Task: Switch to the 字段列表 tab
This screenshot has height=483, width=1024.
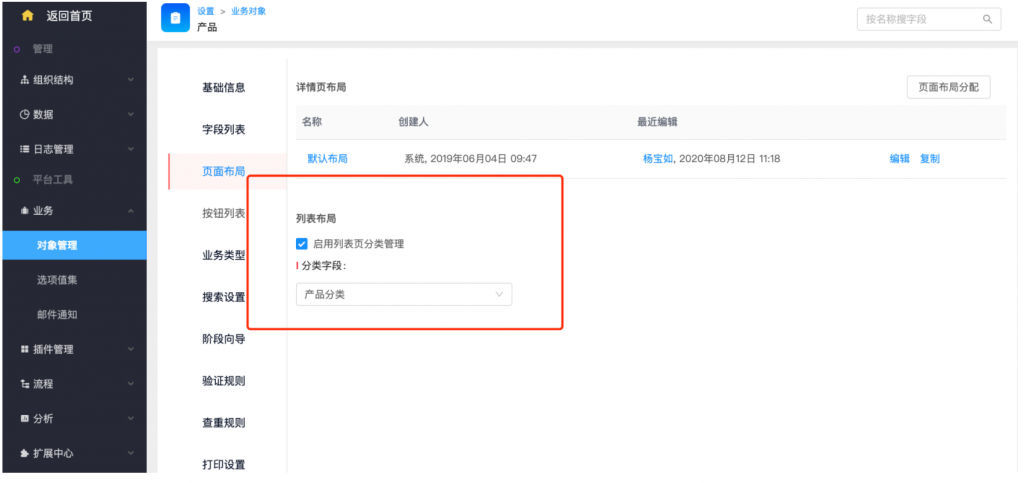Action: pos(223,130)
